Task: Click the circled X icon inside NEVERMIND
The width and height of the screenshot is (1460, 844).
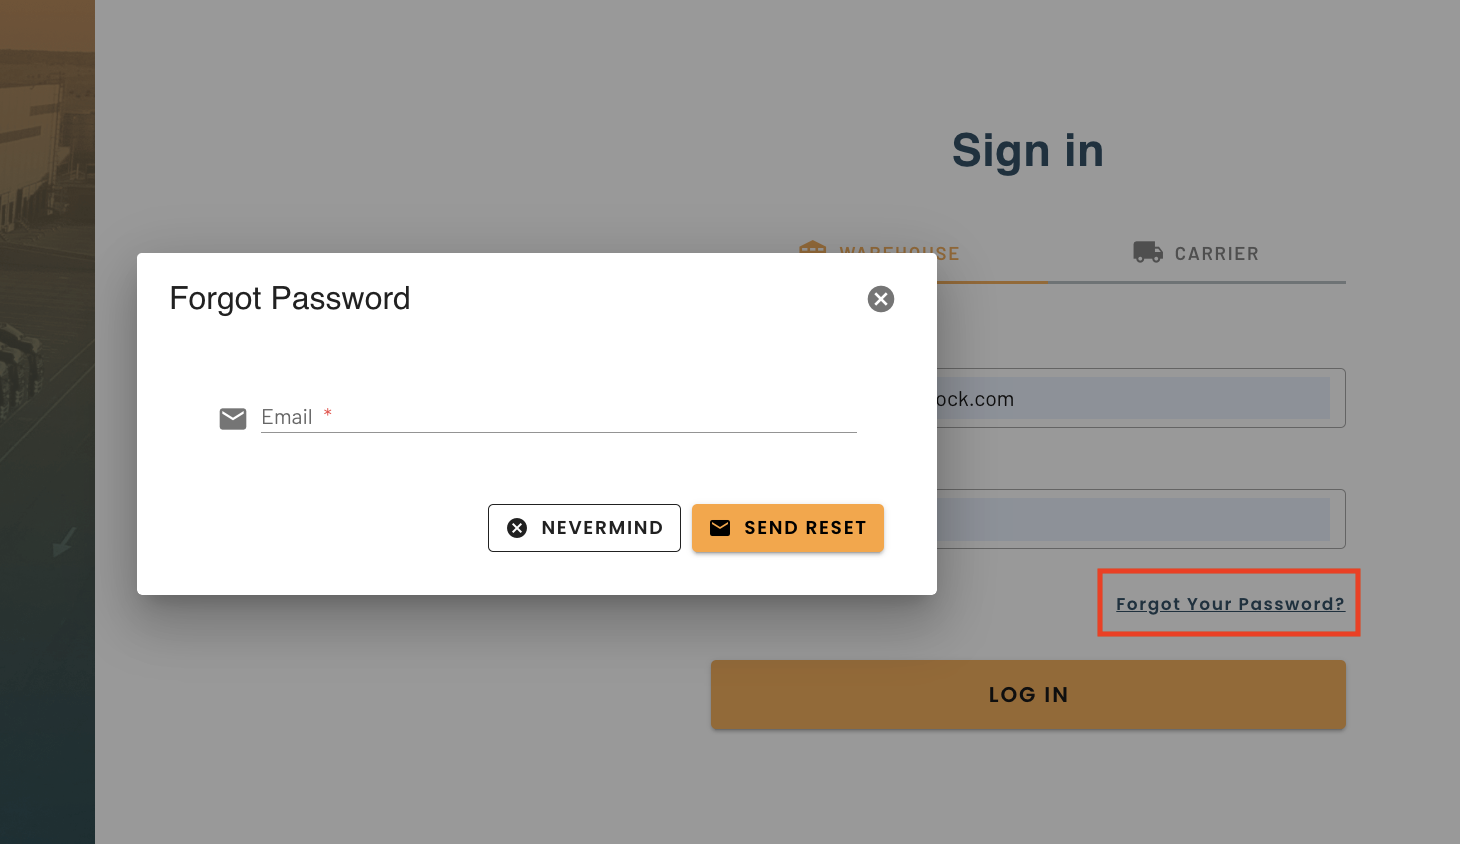Action: click(x=517, y=528)
